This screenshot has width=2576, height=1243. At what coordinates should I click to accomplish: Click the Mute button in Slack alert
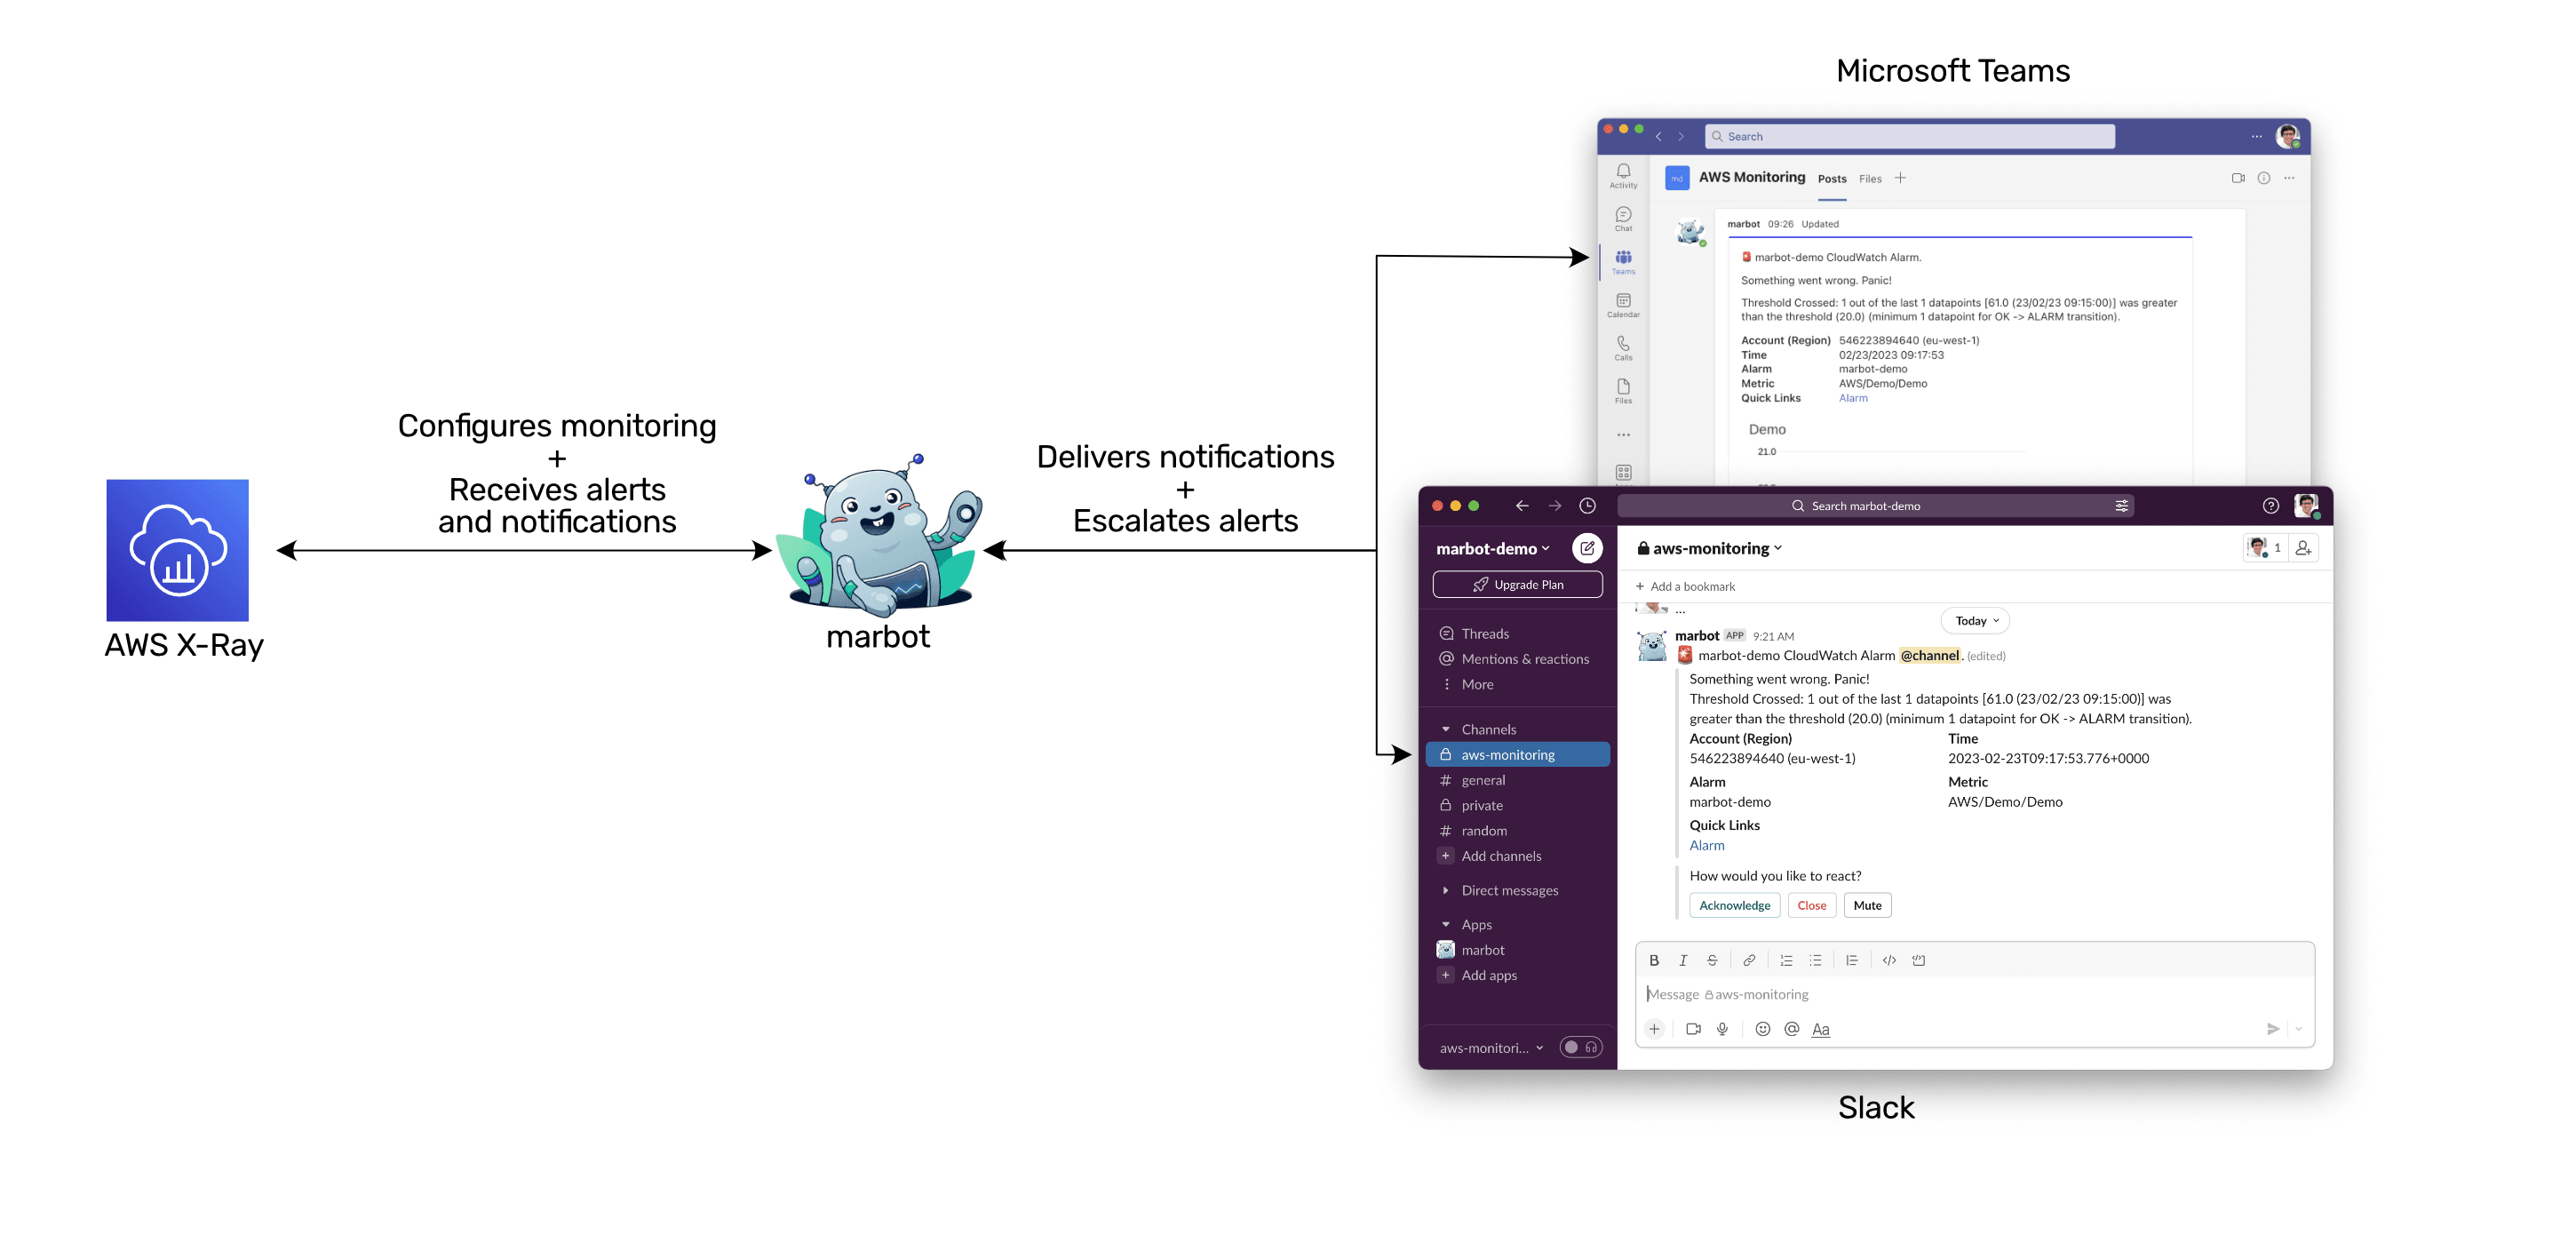[x=1868, y=904]
